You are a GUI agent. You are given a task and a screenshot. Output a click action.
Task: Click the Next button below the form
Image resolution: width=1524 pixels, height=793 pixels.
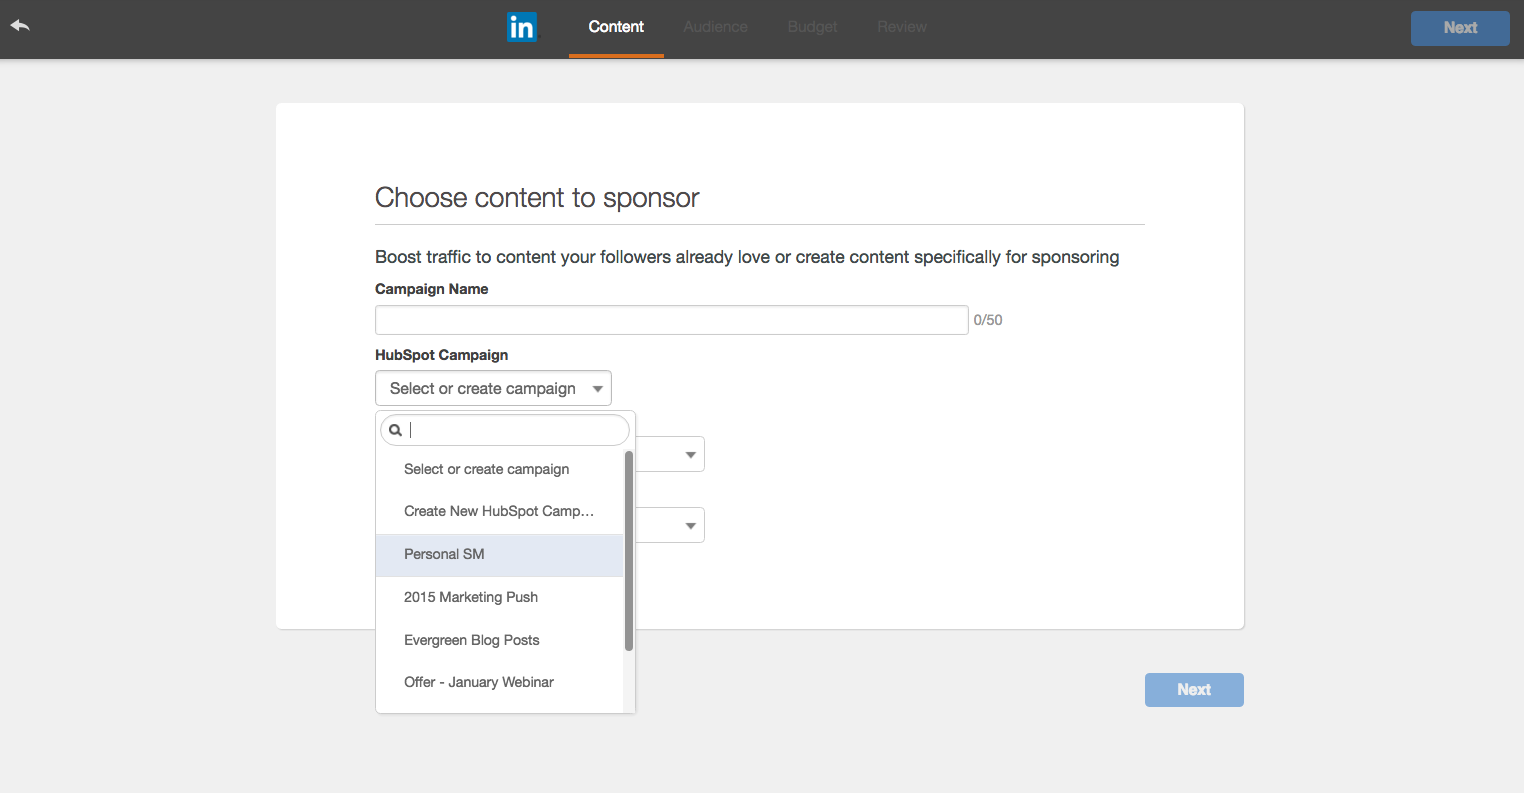(x=1194, y=690)
